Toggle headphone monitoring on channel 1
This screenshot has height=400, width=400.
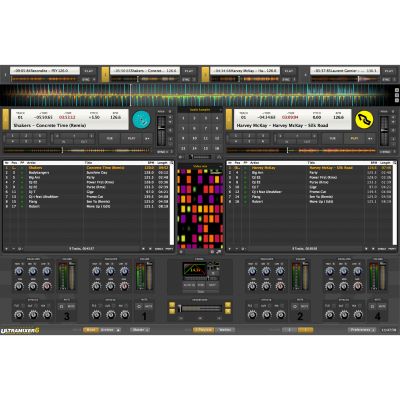tap(139, 306)
